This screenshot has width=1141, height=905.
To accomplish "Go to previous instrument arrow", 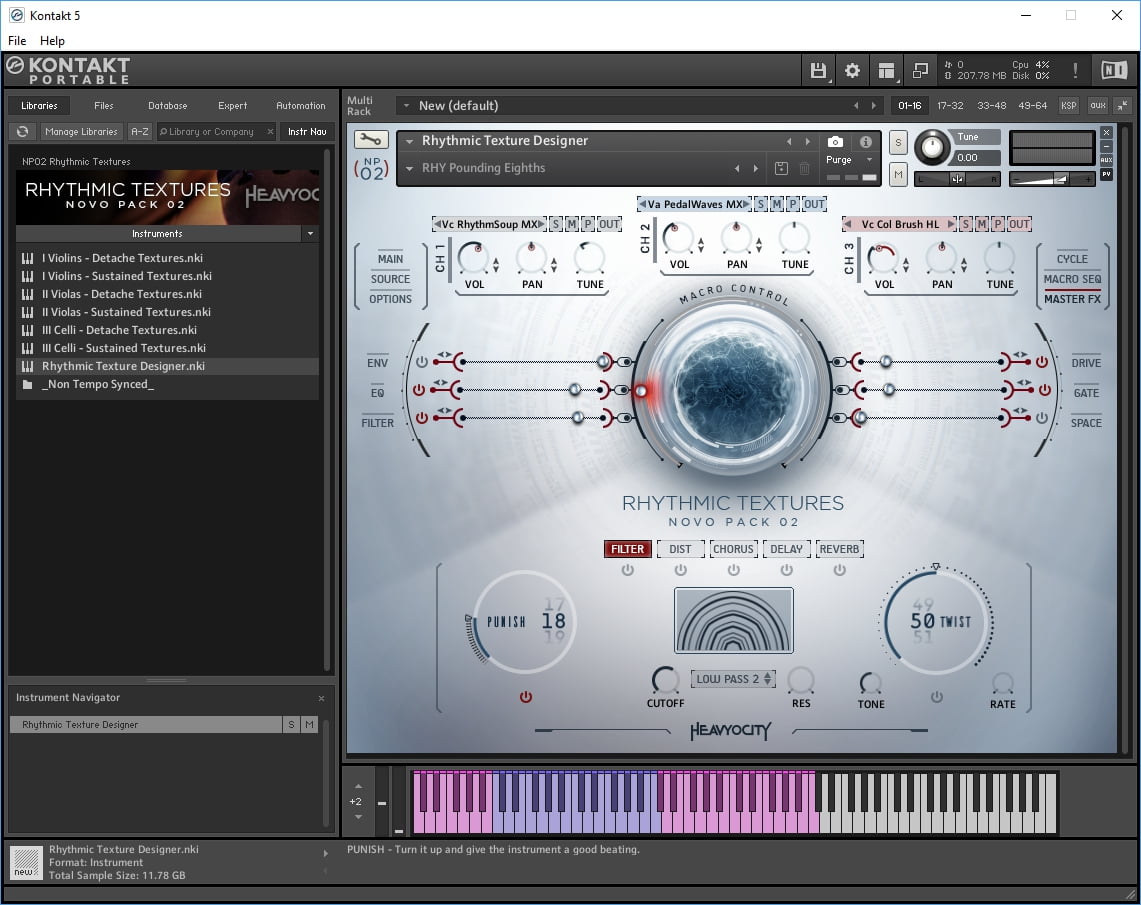I will click(x=789, y=142).
